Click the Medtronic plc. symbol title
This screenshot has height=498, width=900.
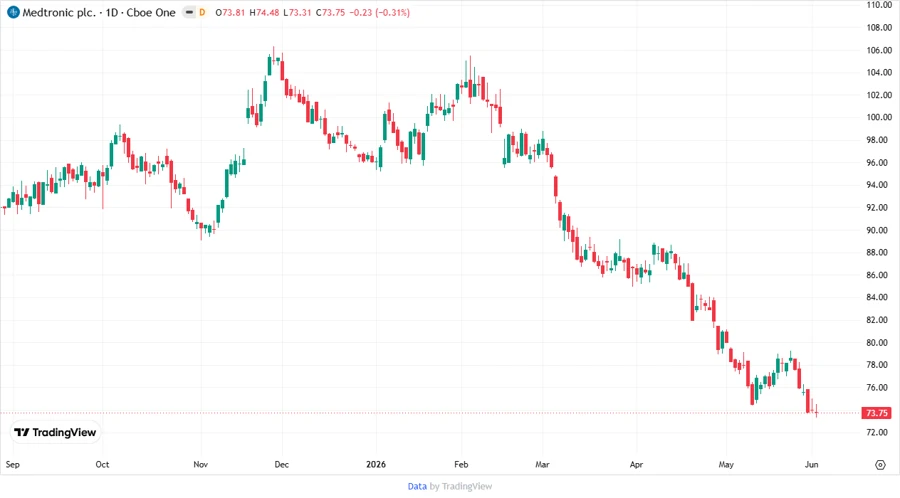point(59,12)
